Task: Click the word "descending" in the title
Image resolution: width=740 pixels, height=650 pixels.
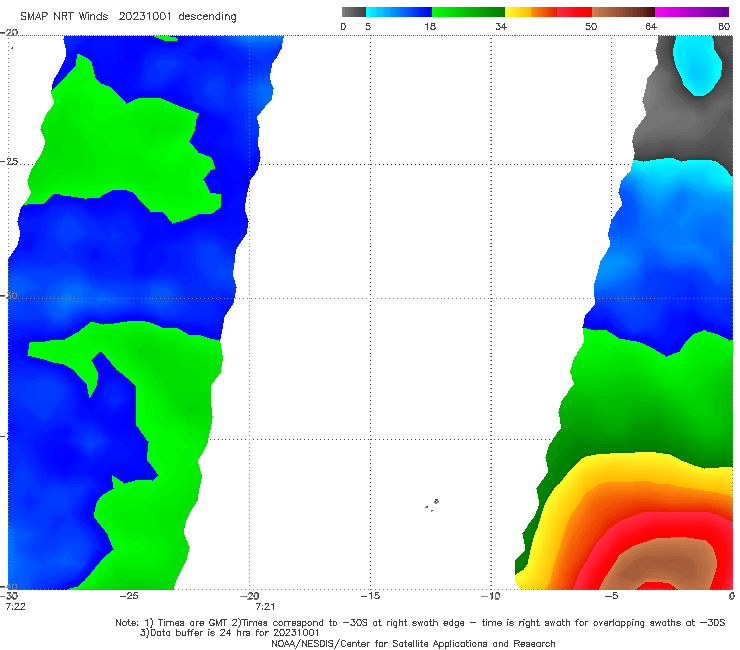Action: coord(207,17)
